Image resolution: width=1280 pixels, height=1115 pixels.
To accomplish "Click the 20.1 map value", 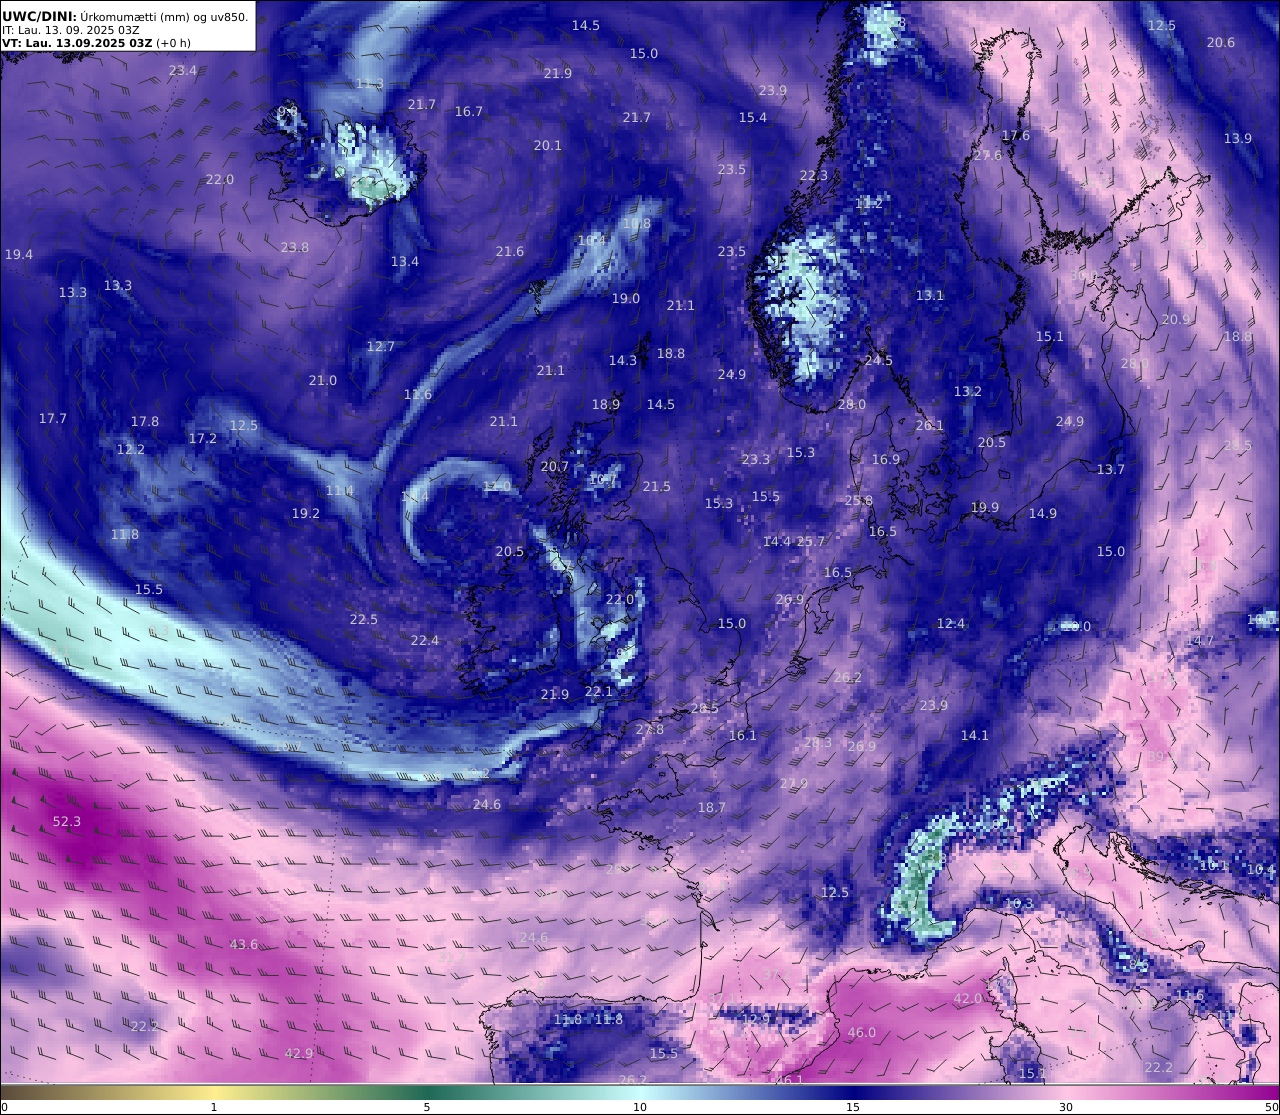I will [548, 145].
